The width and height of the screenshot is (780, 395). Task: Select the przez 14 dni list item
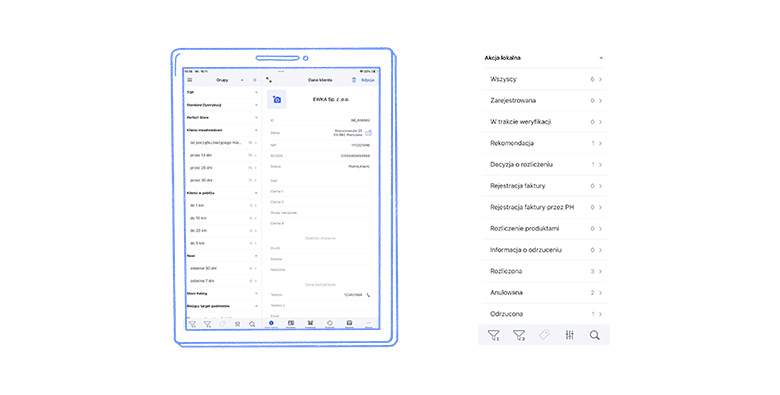[x=222, y=155]
